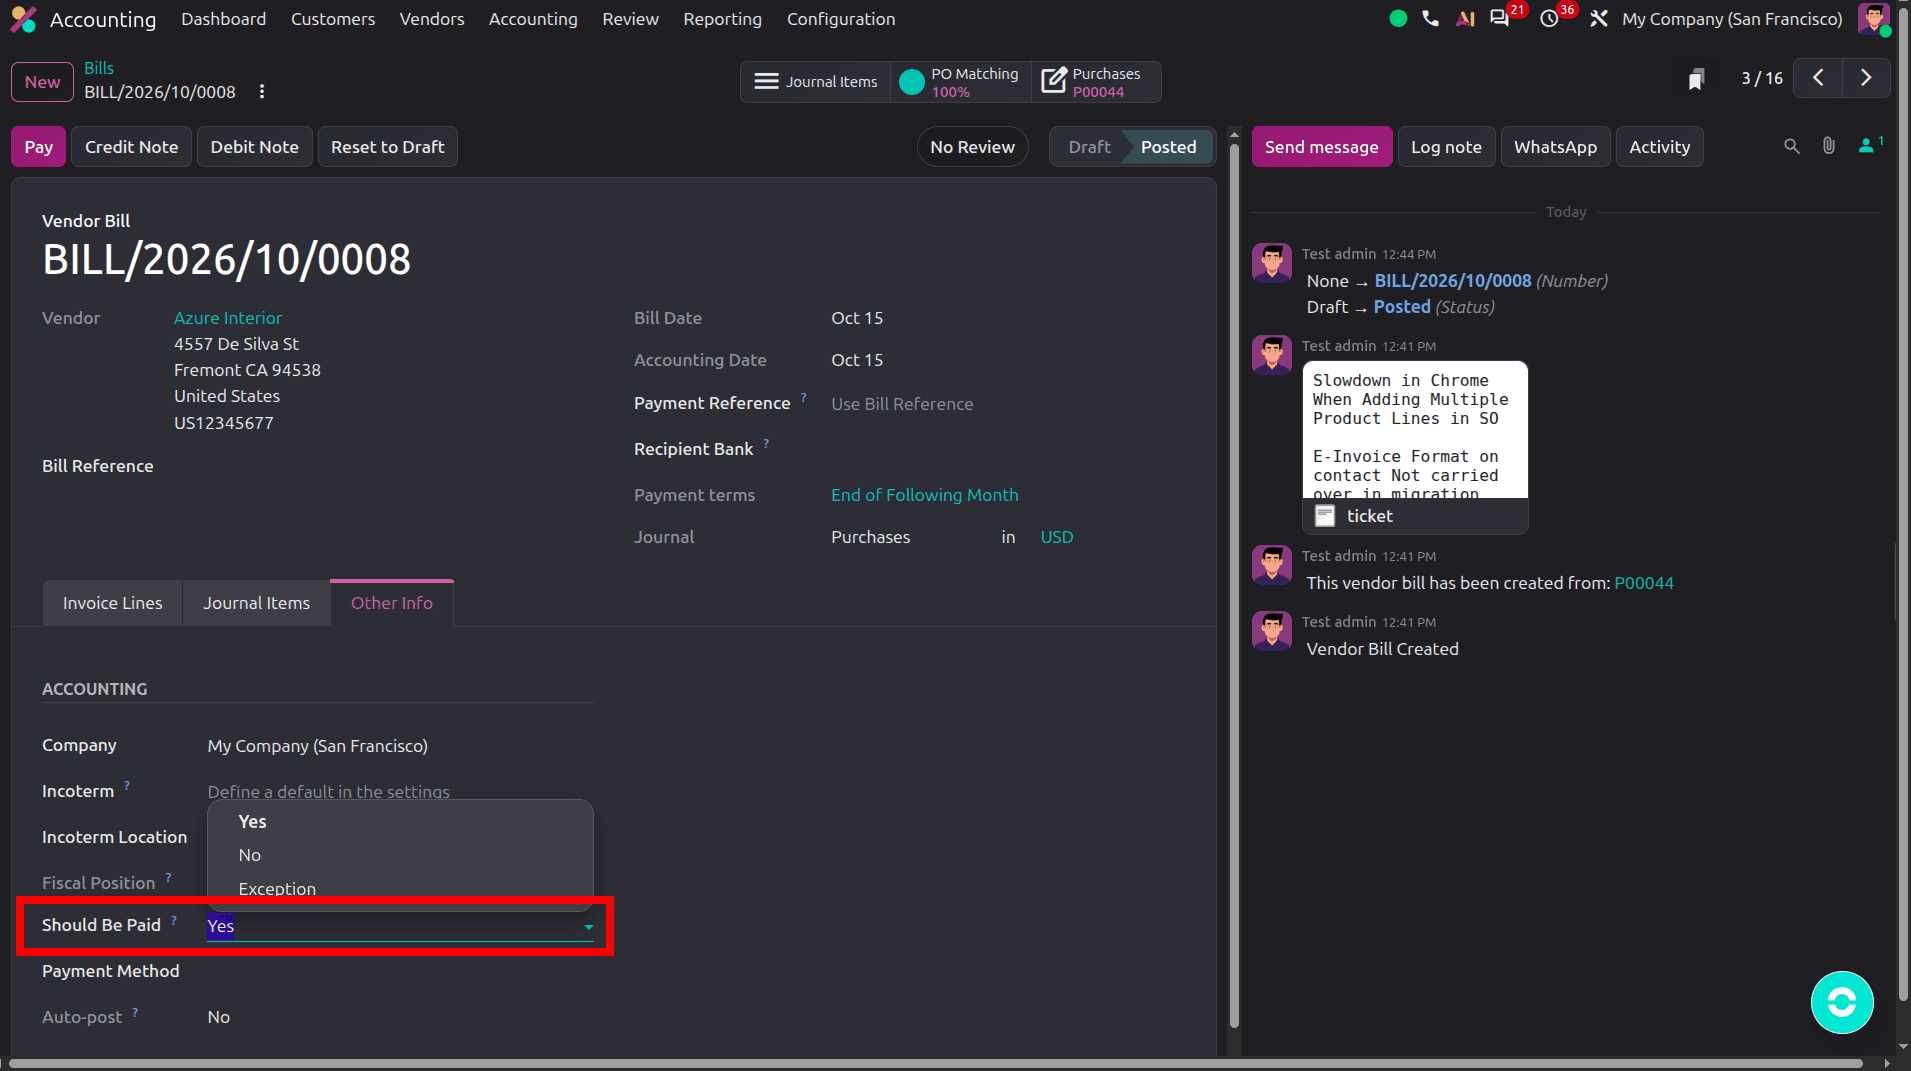Viewport: 1911px width, 1071px height.
Task: Open P00044 link in chatter message
Action: point(1644,583)
